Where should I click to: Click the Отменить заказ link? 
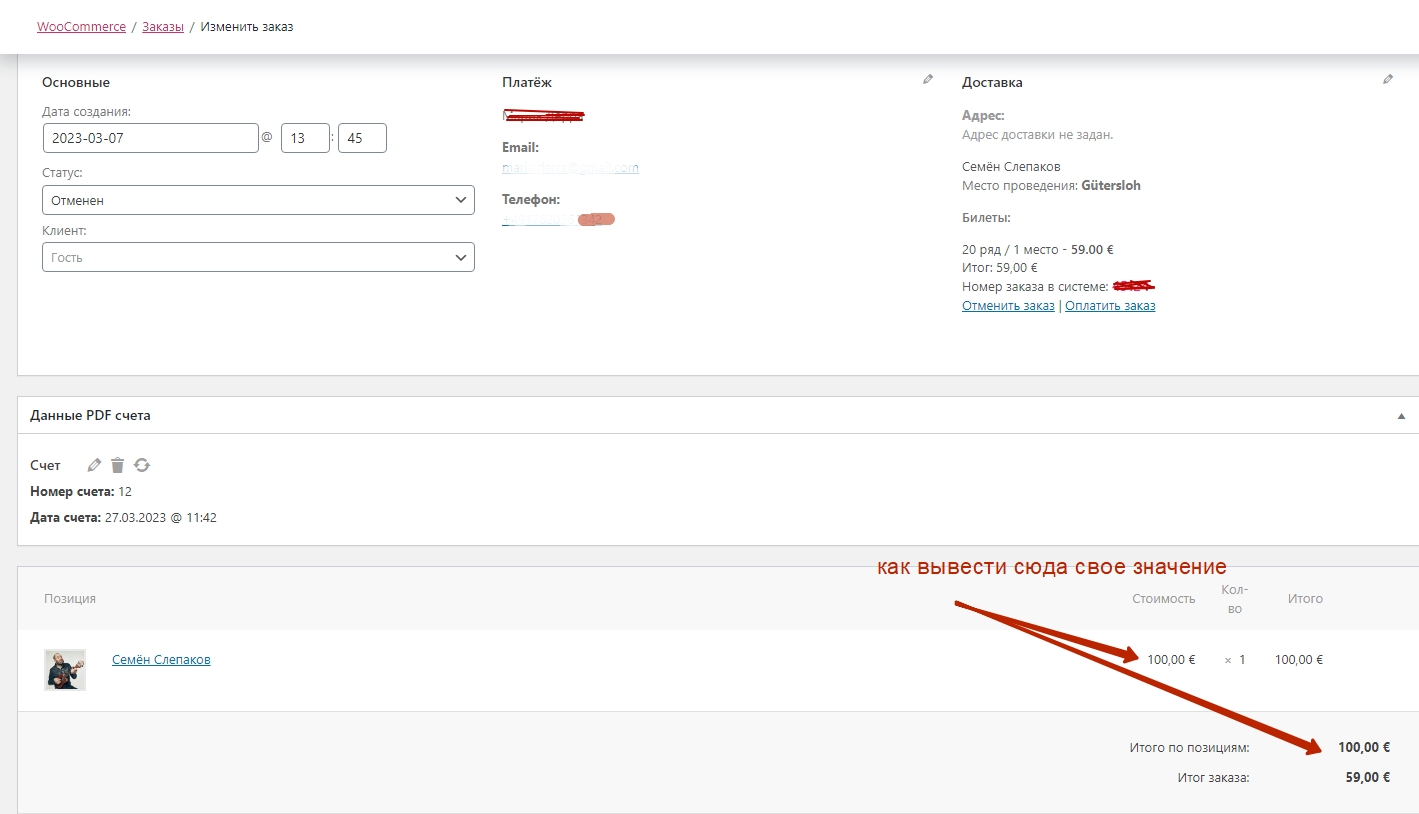tap(1008, 306)
